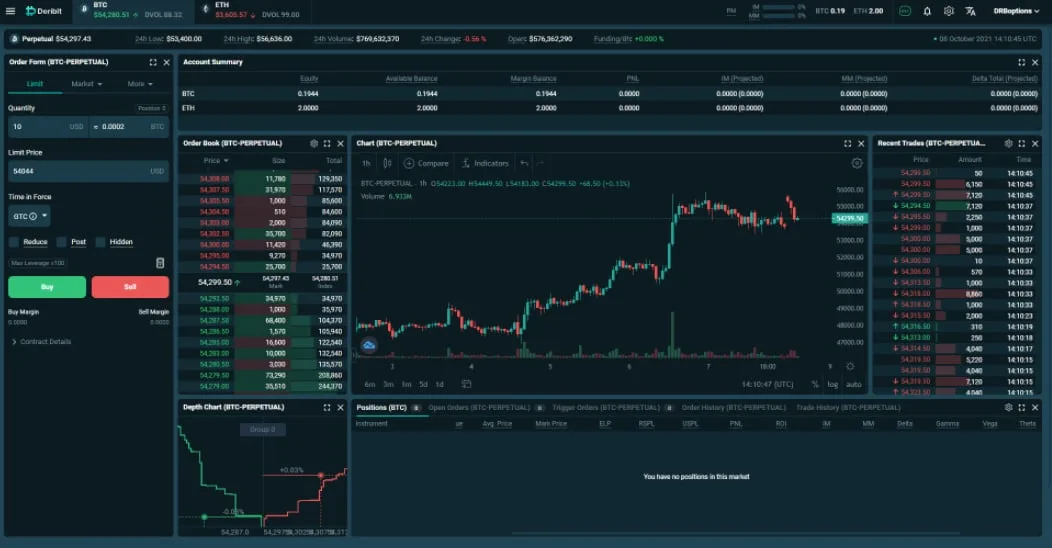
Task: Open the fee calculator icon in Order Form
Action: tap(160, 263)
